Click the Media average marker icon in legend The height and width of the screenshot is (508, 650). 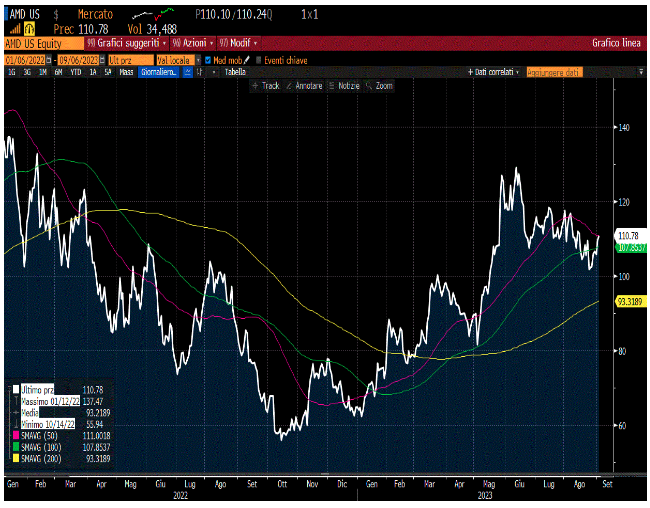[x=16, y=413]
